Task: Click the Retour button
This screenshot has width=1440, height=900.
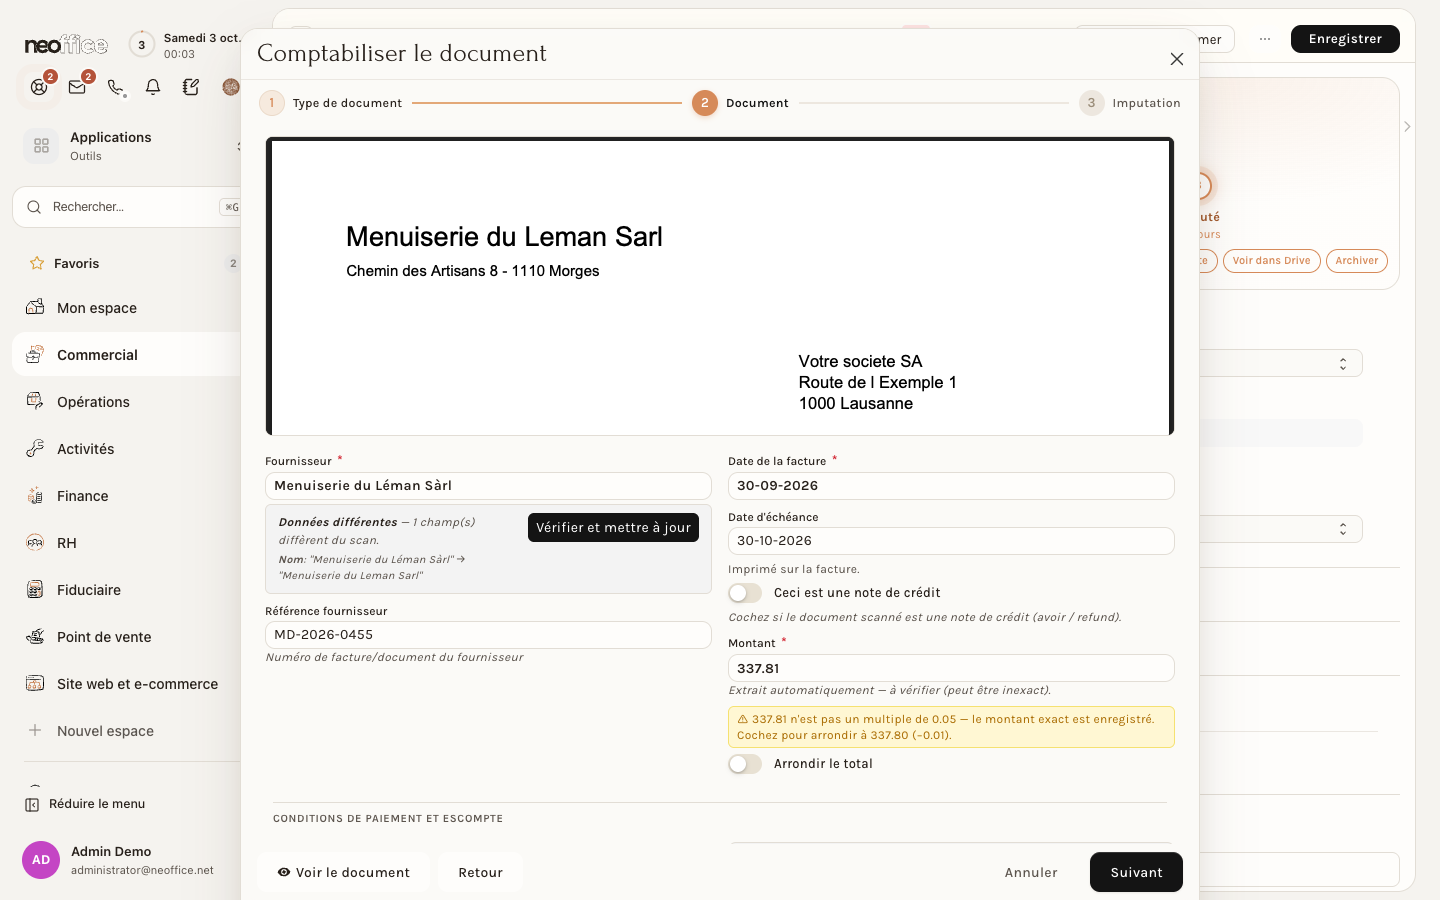Action: (x=480, y=872)
